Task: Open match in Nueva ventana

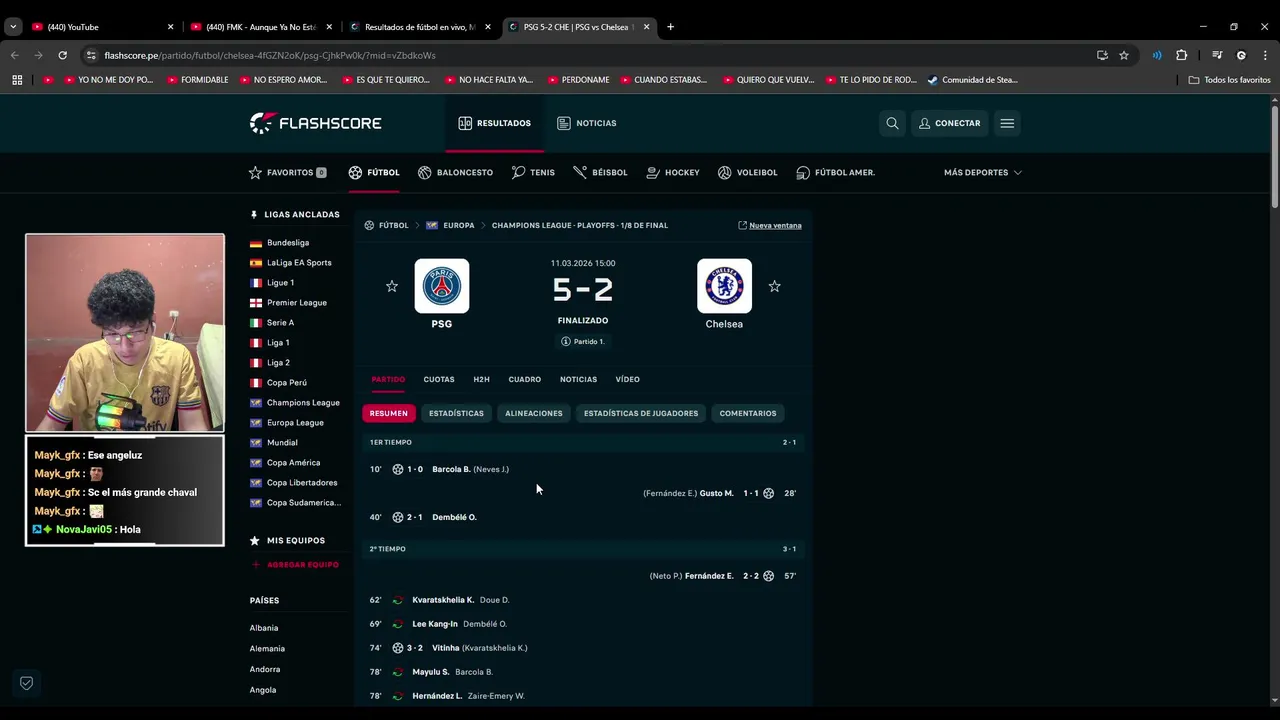Action: point(770,225)
